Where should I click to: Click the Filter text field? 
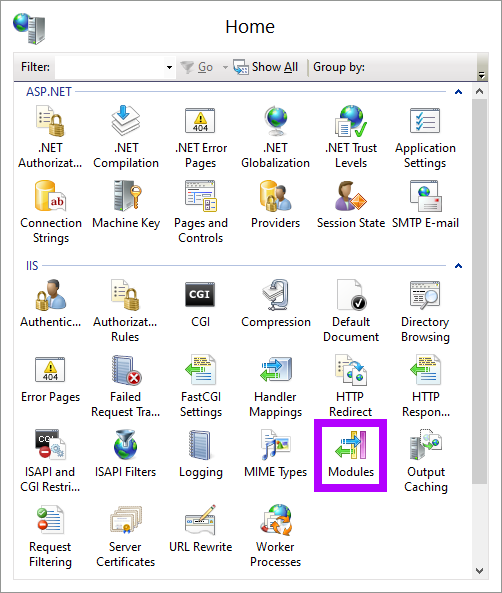pos(110,67)
